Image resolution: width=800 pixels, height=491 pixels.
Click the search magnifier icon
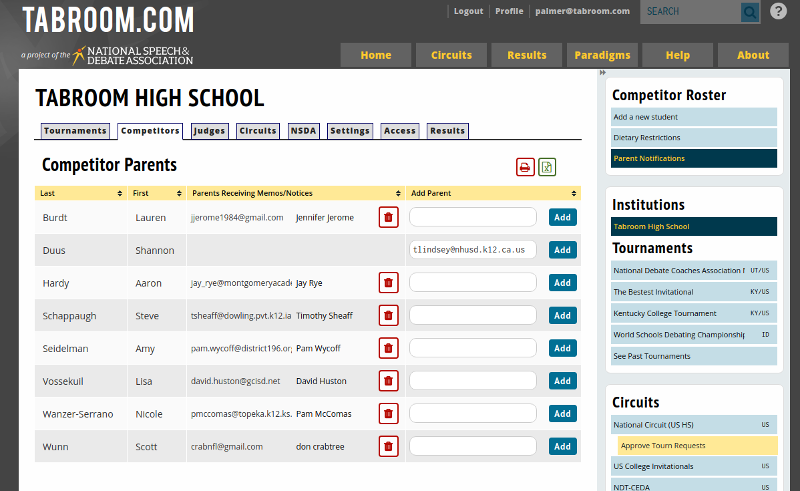pyautogui.click(x=749, y=12)
